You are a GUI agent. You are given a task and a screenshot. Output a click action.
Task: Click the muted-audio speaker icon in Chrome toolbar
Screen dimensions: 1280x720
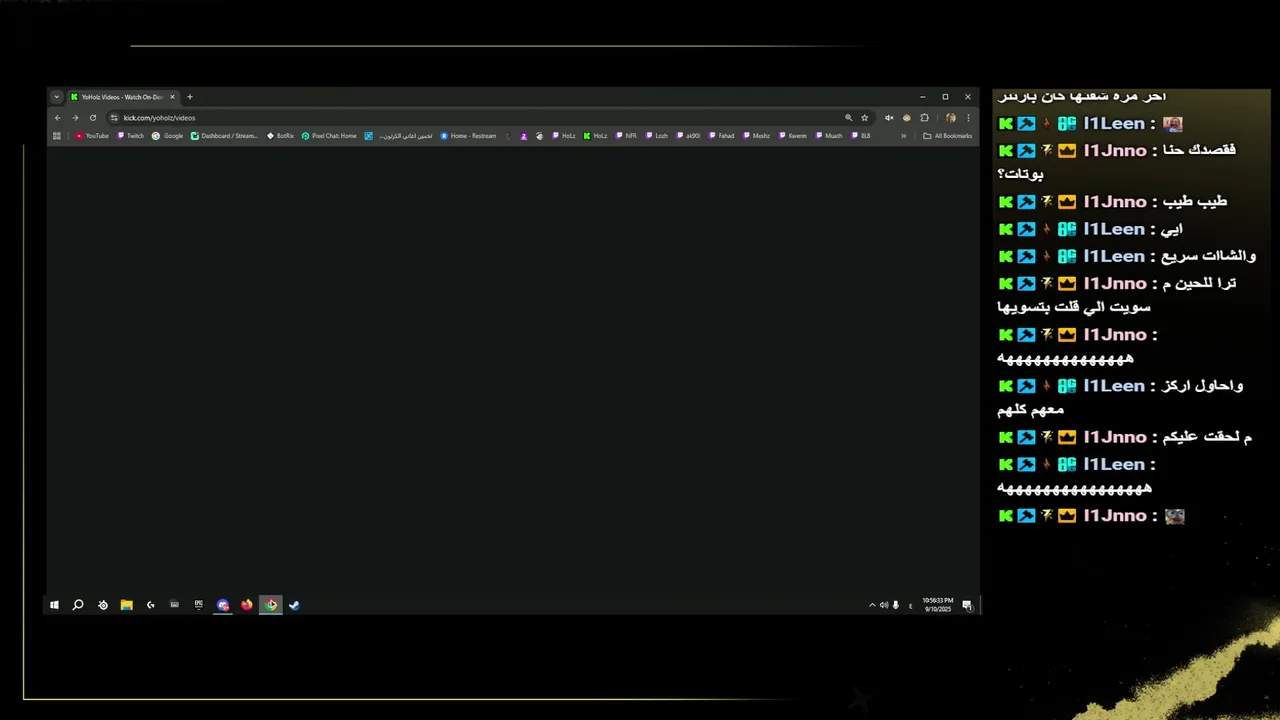tap(889, 118)
